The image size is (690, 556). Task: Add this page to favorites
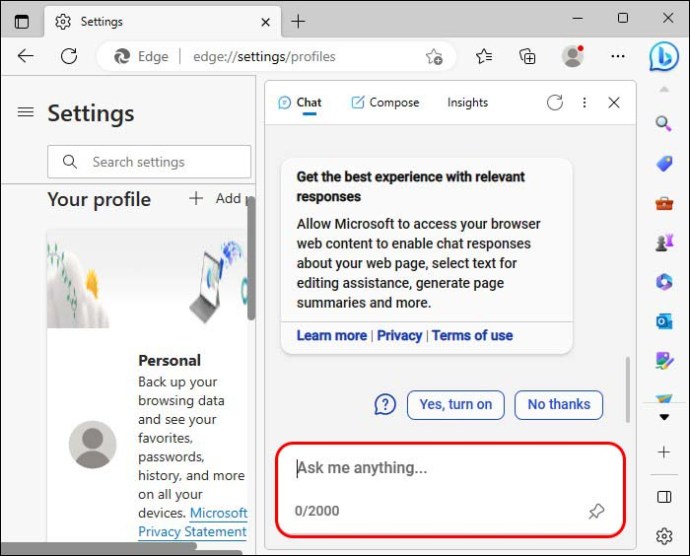[x=434, y=57]
